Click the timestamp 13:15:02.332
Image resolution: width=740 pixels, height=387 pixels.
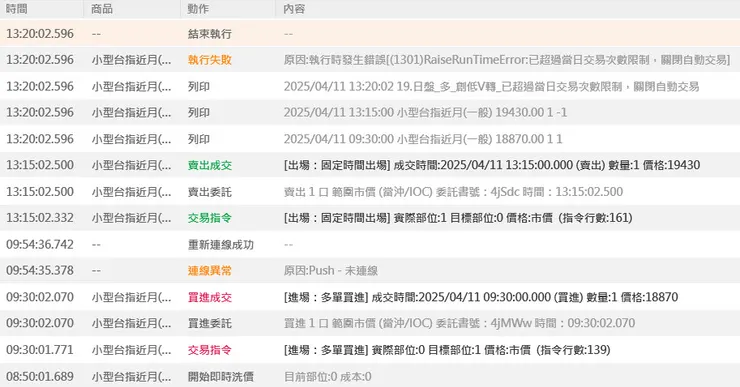(40, 218)
